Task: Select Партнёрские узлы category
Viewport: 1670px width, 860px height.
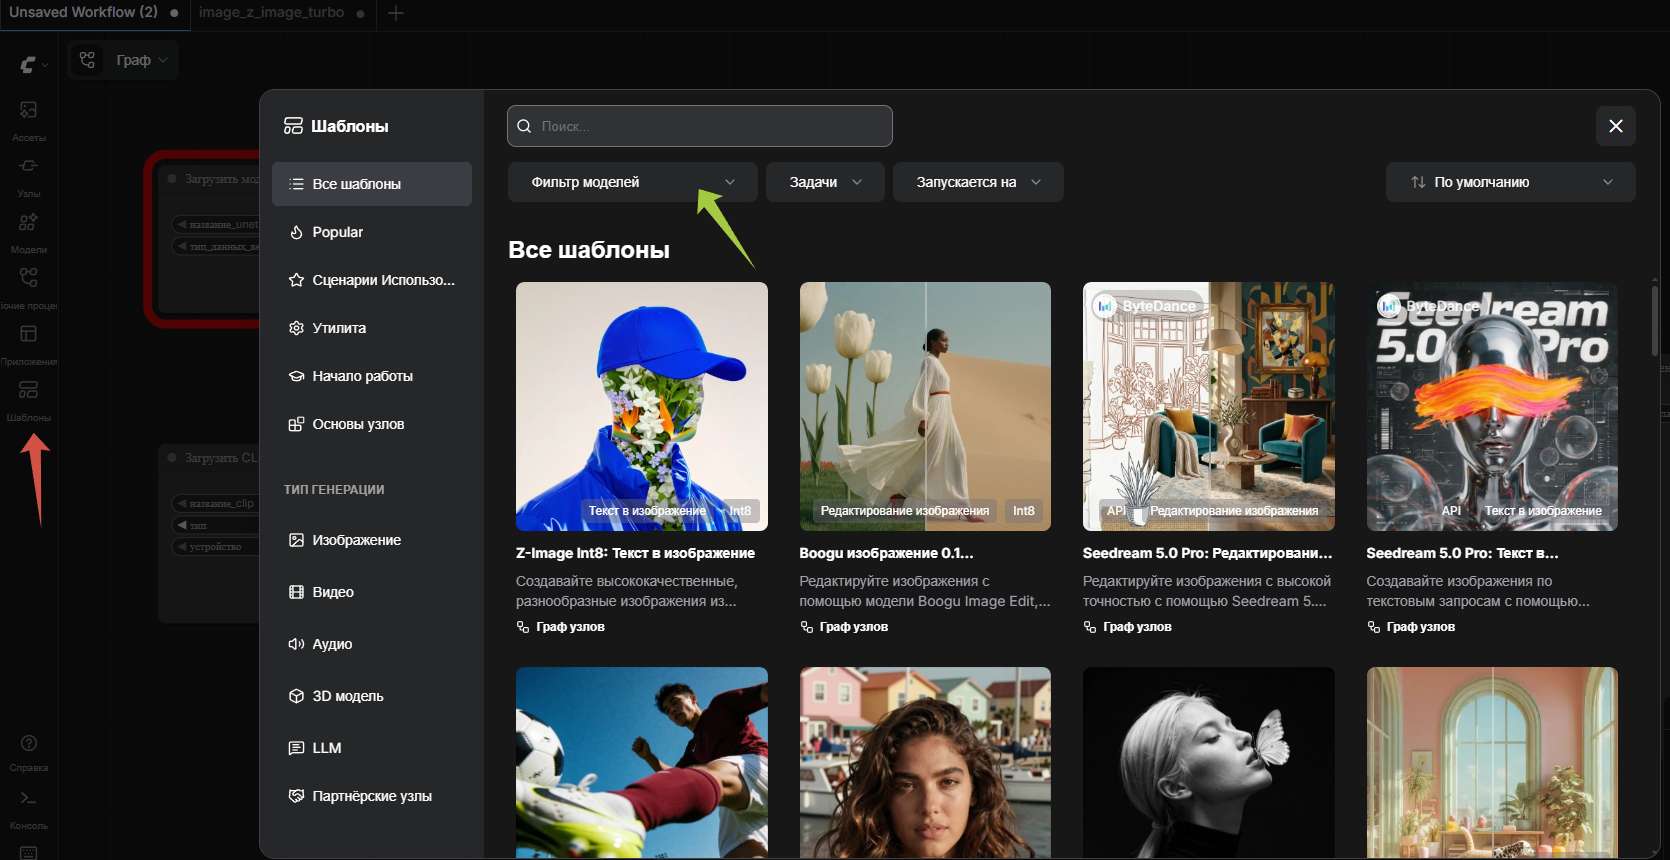Action: click(x=372, y=796)
